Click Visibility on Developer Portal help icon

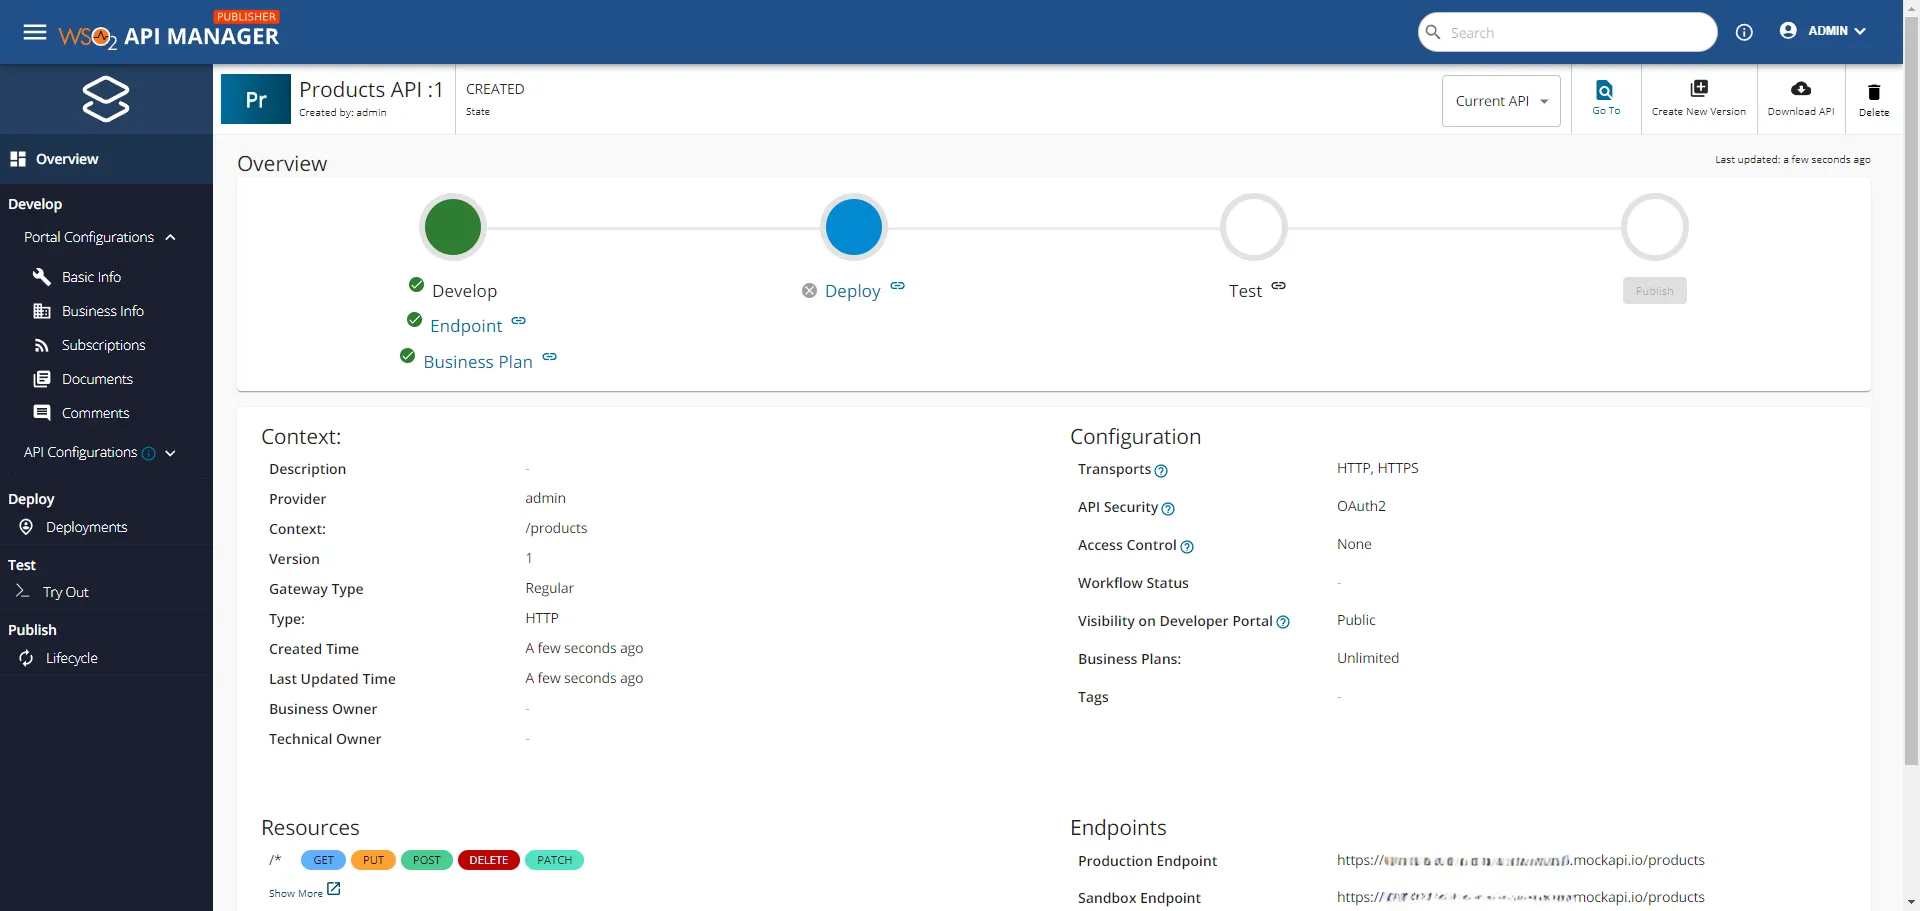click(1283, 623)
